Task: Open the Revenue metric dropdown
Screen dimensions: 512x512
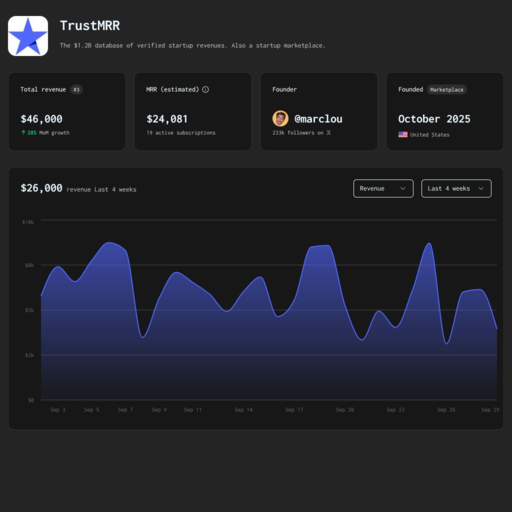Action: [x=383, y=188]
